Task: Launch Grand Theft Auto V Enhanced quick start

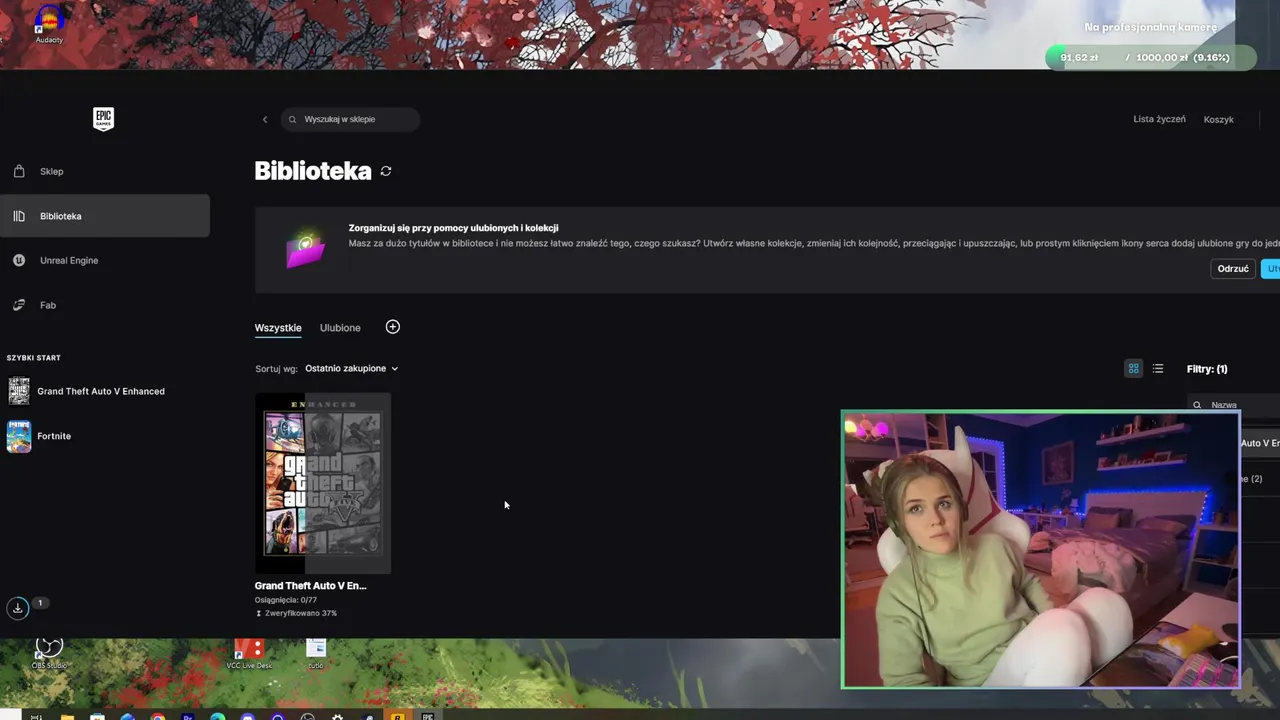Action: pos(100,391)
